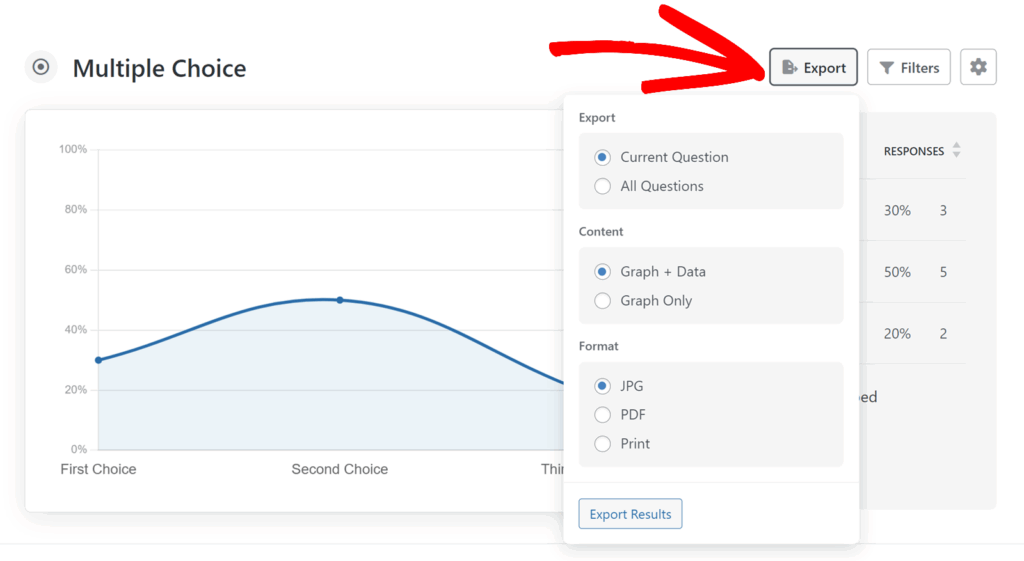Screen dimensions: 1024x561
Task: Pick PDF as export format
Action: coord(602,415)
